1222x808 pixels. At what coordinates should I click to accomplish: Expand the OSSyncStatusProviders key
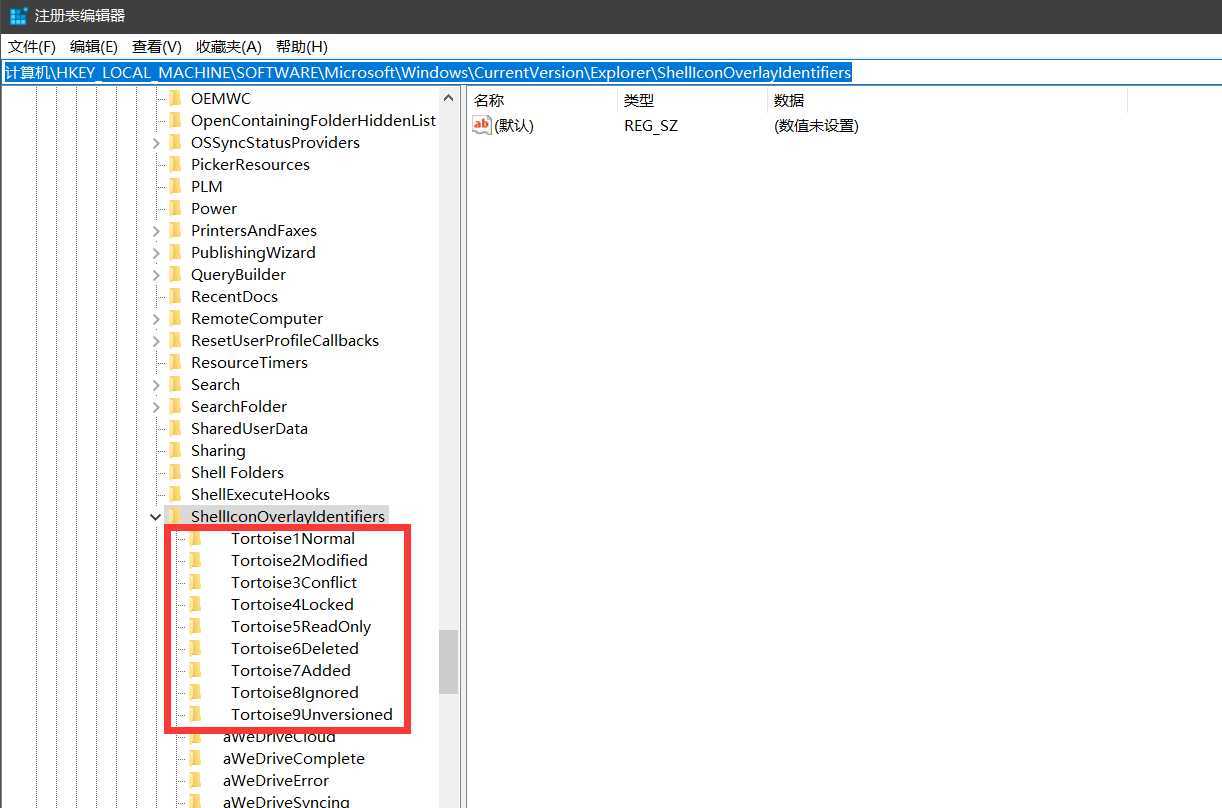pyautogui.click(x=156, y=143)
